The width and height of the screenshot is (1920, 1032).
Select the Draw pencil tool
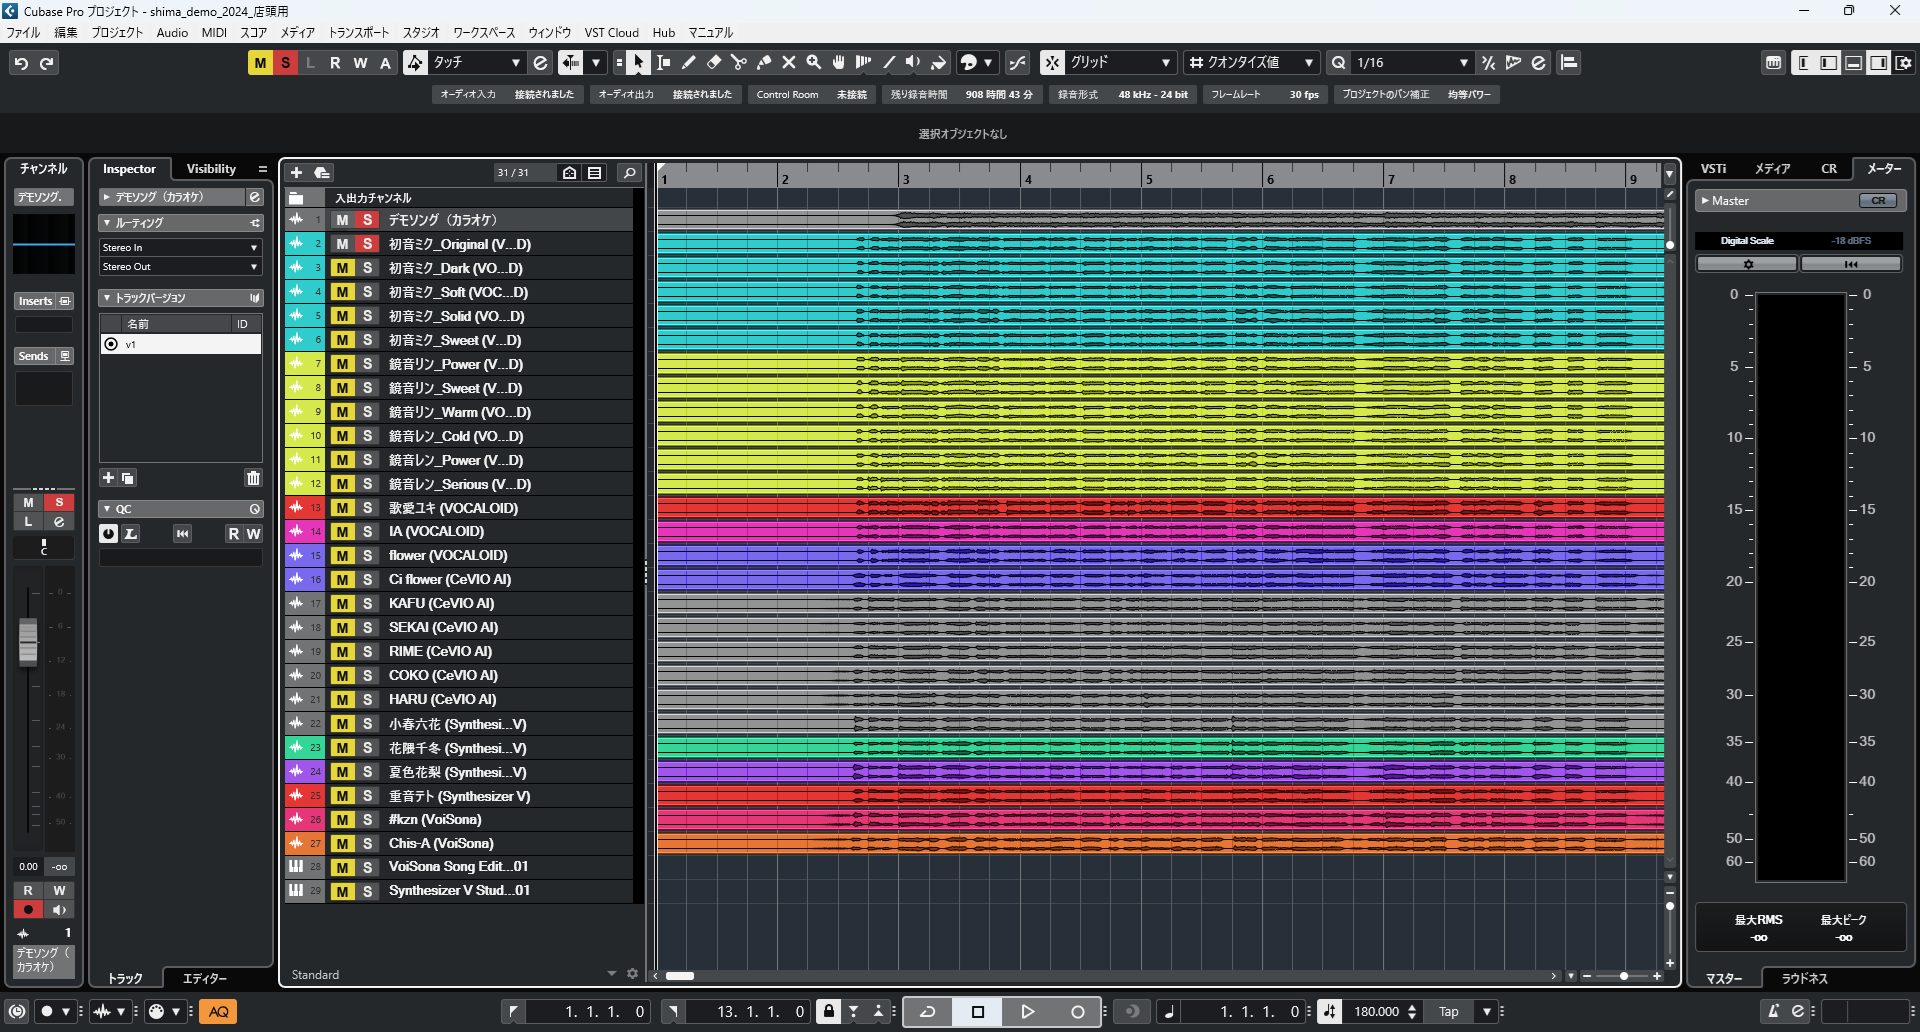[689, 62]
